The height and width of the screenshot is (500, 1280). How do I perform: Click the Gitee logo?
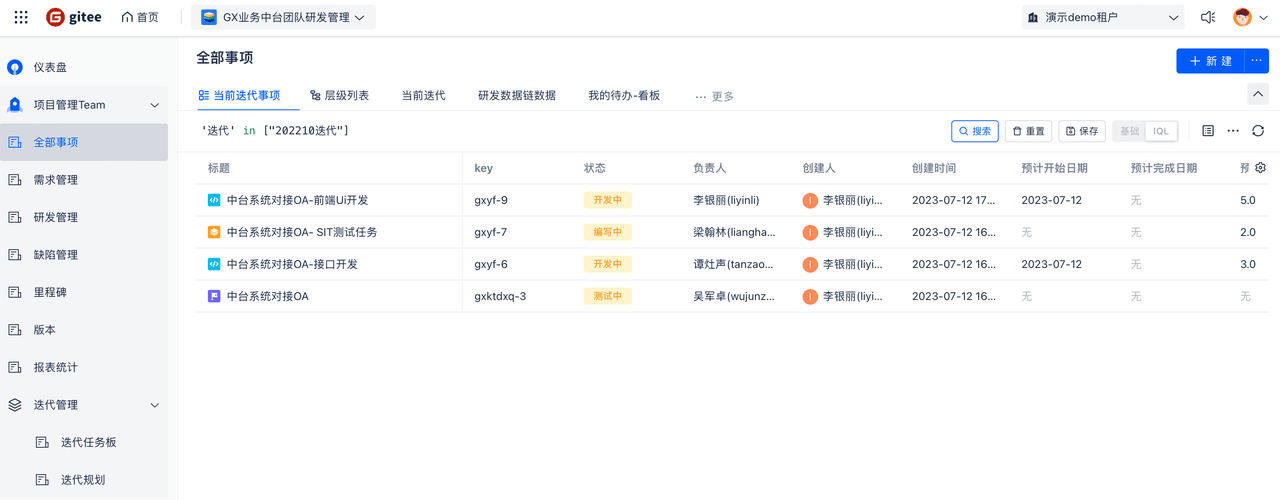74,17
